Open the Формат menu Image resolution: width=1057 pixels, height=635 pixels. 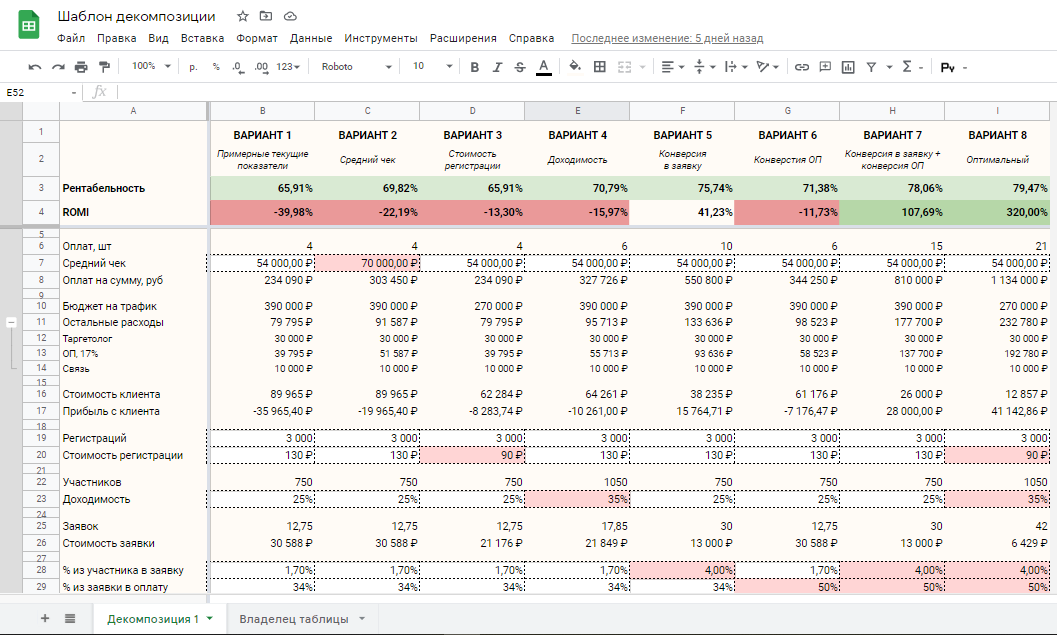257,38
